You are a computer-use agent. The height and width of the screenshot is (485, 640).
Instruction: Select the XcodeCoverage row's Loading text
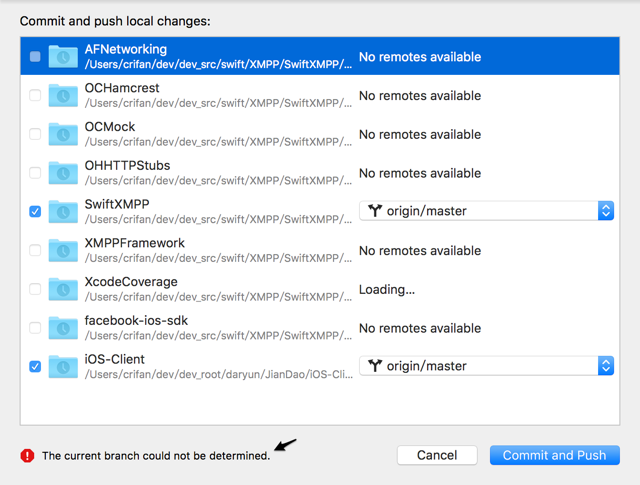click(386, 289)
